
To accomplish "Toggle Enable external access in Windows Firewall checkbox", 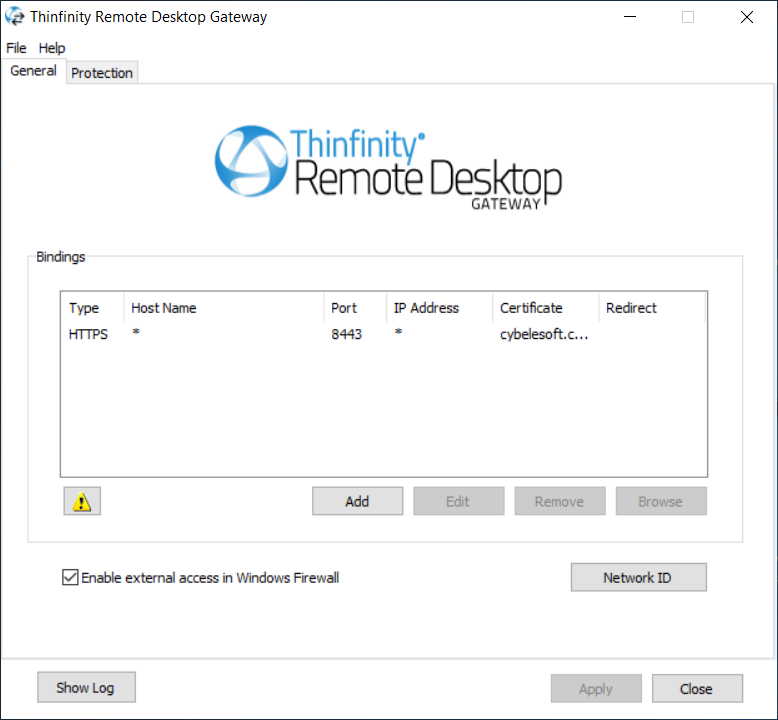I will 70,577.
